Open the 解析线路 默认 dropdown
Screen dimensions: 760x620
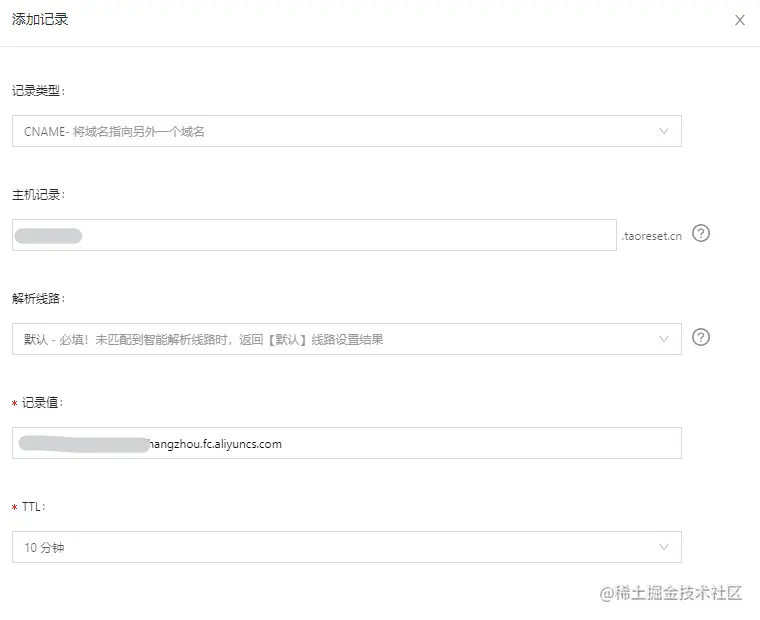tap(347, 339)
